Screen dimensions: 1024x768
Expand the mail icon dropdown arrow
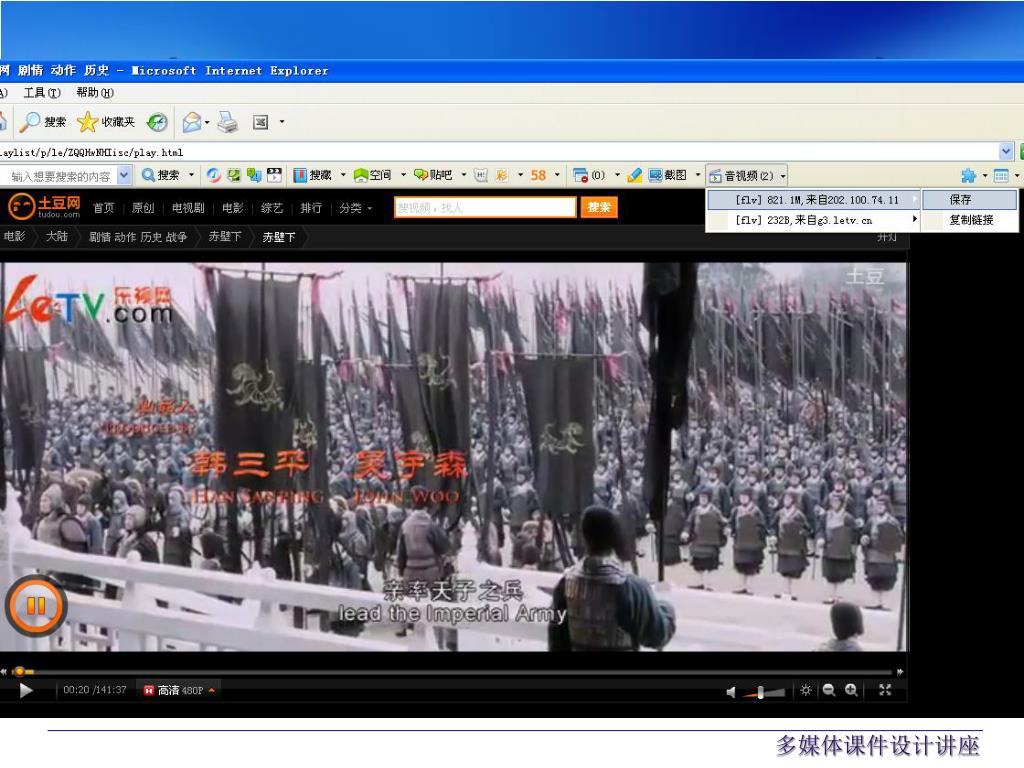click(x=207, y=122)
